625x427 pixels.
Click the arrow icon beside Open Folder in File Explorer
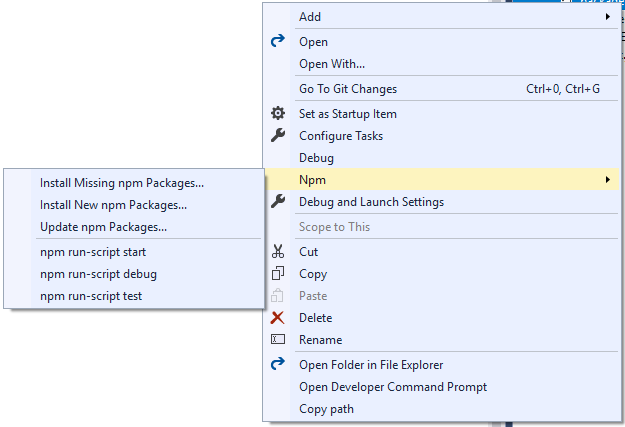tap(278, 364)
